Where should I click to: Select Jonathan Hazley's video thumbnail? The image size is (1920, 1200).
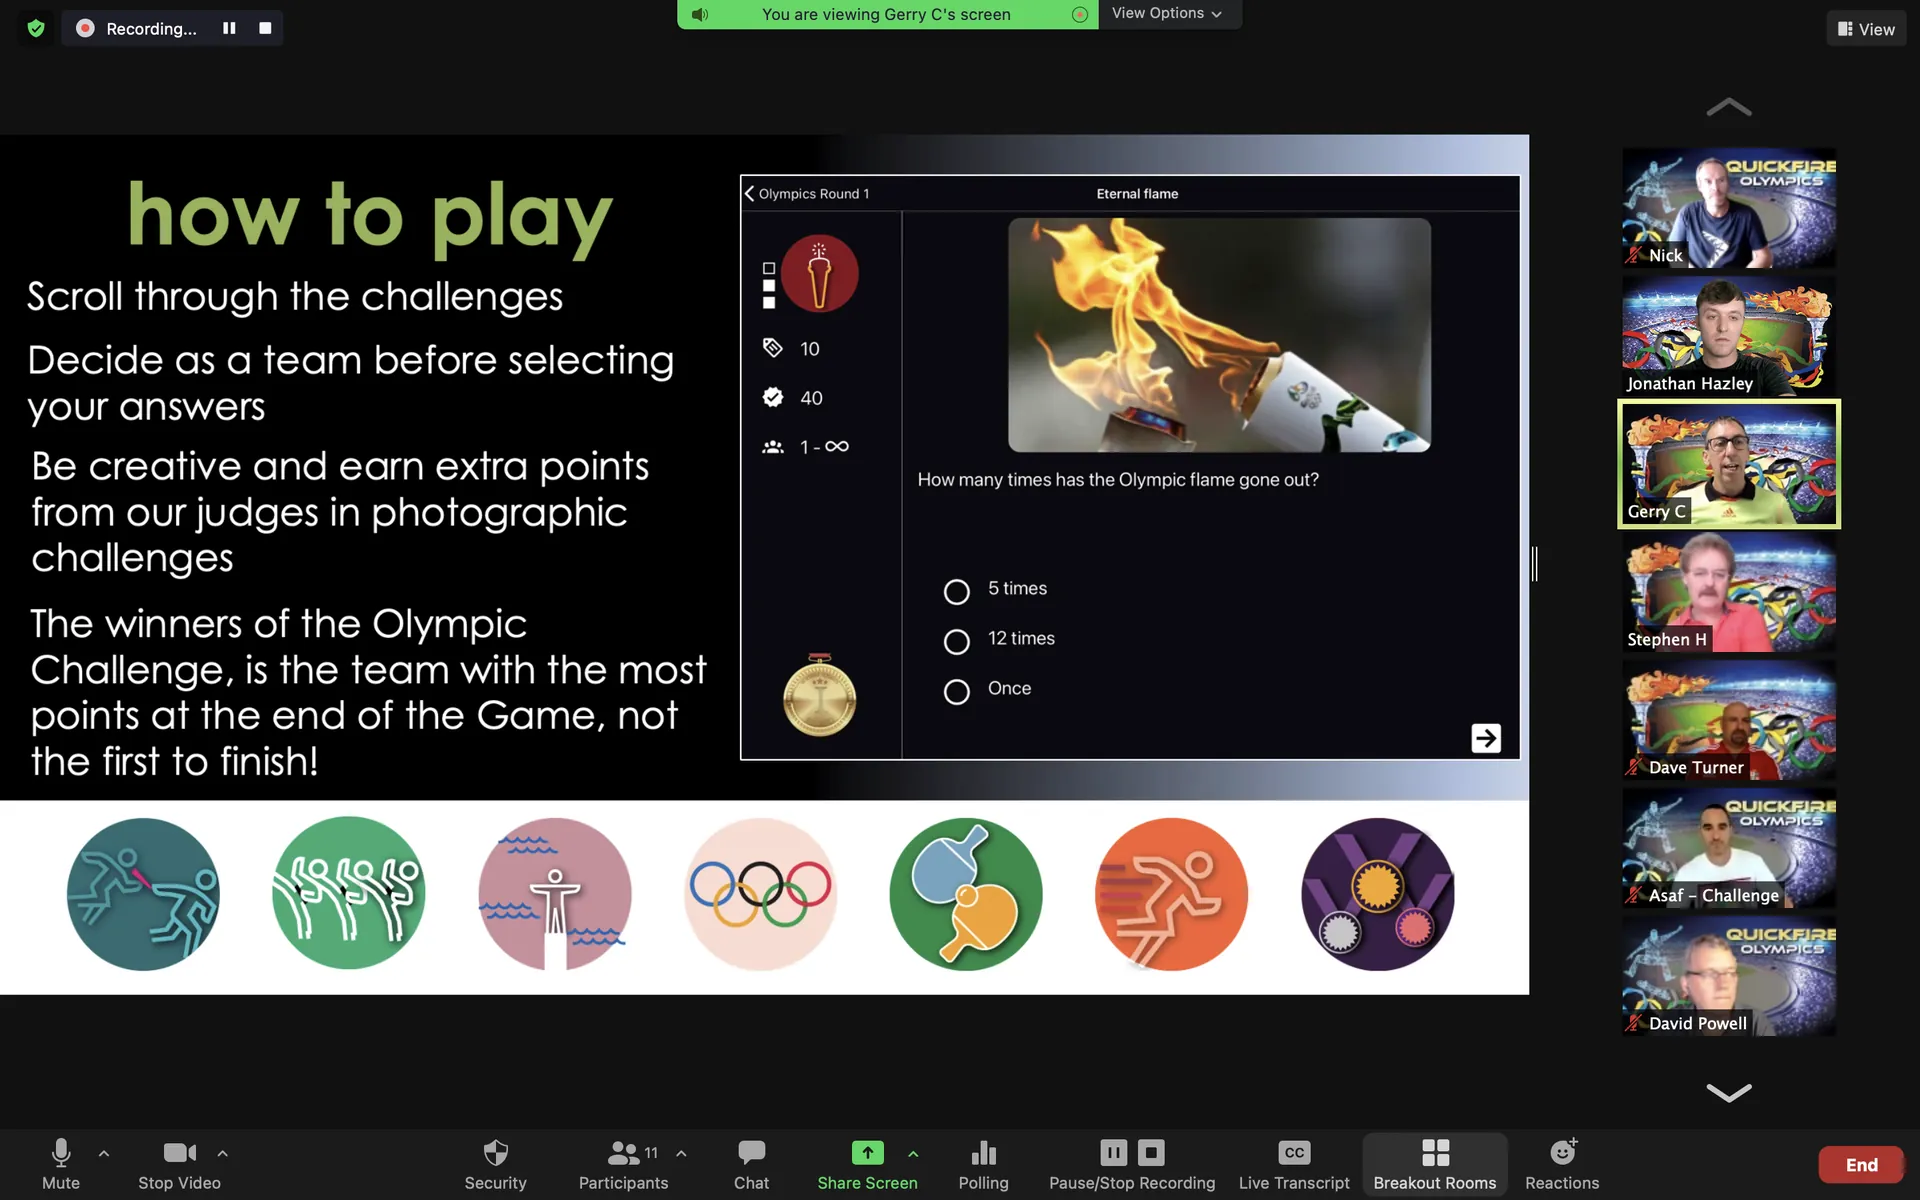[1729, 336]
